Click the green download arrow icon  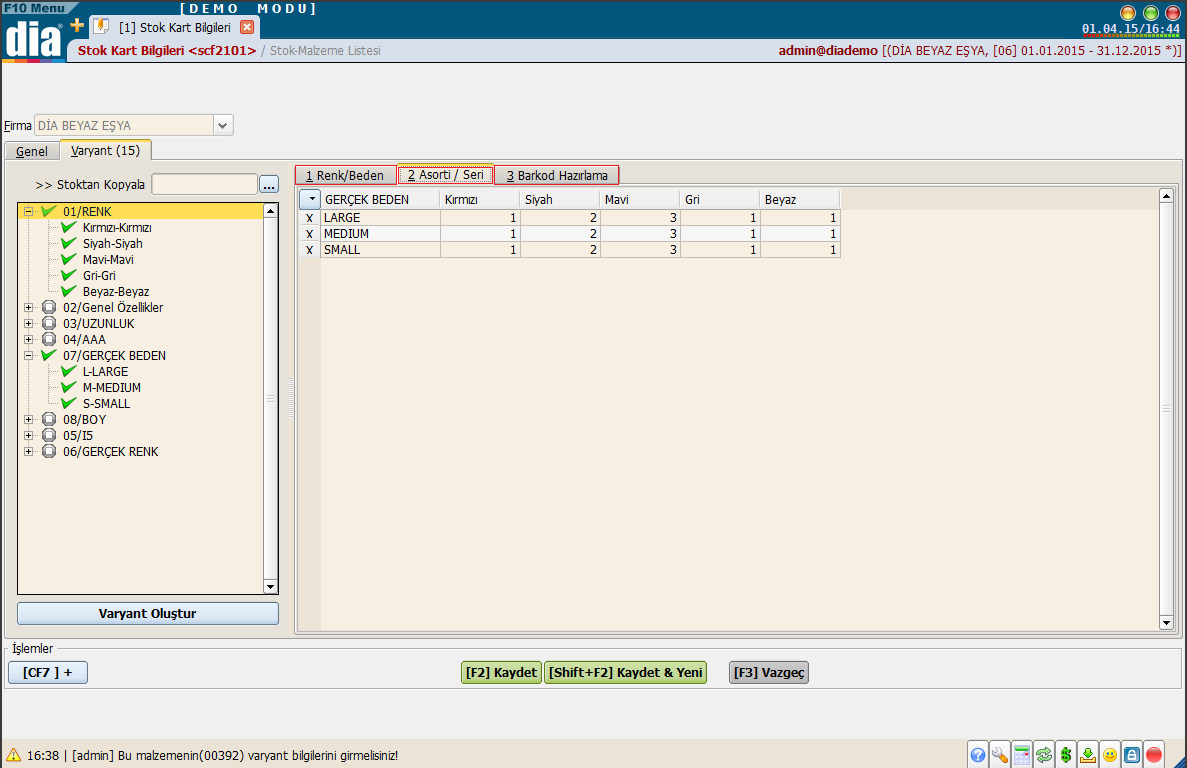pos(1088,754)
